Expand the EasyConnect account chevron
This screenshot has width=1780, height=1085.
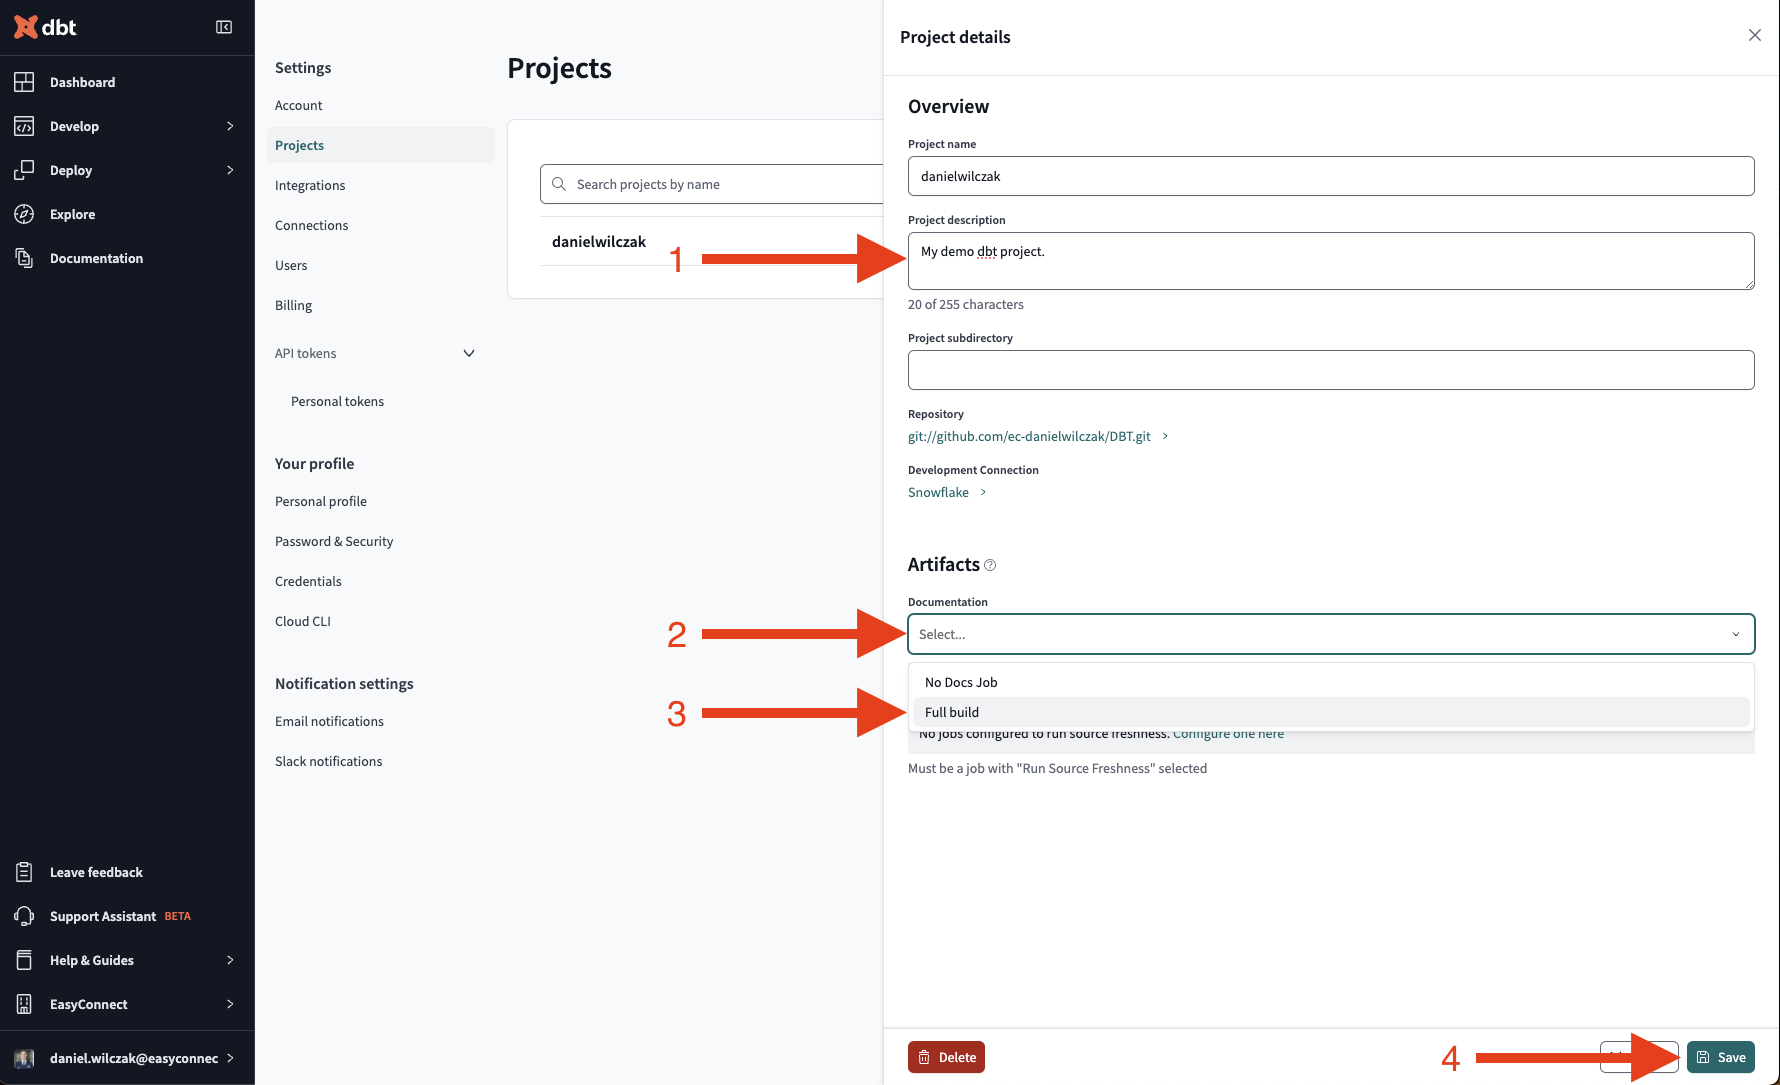point(230,1004)
